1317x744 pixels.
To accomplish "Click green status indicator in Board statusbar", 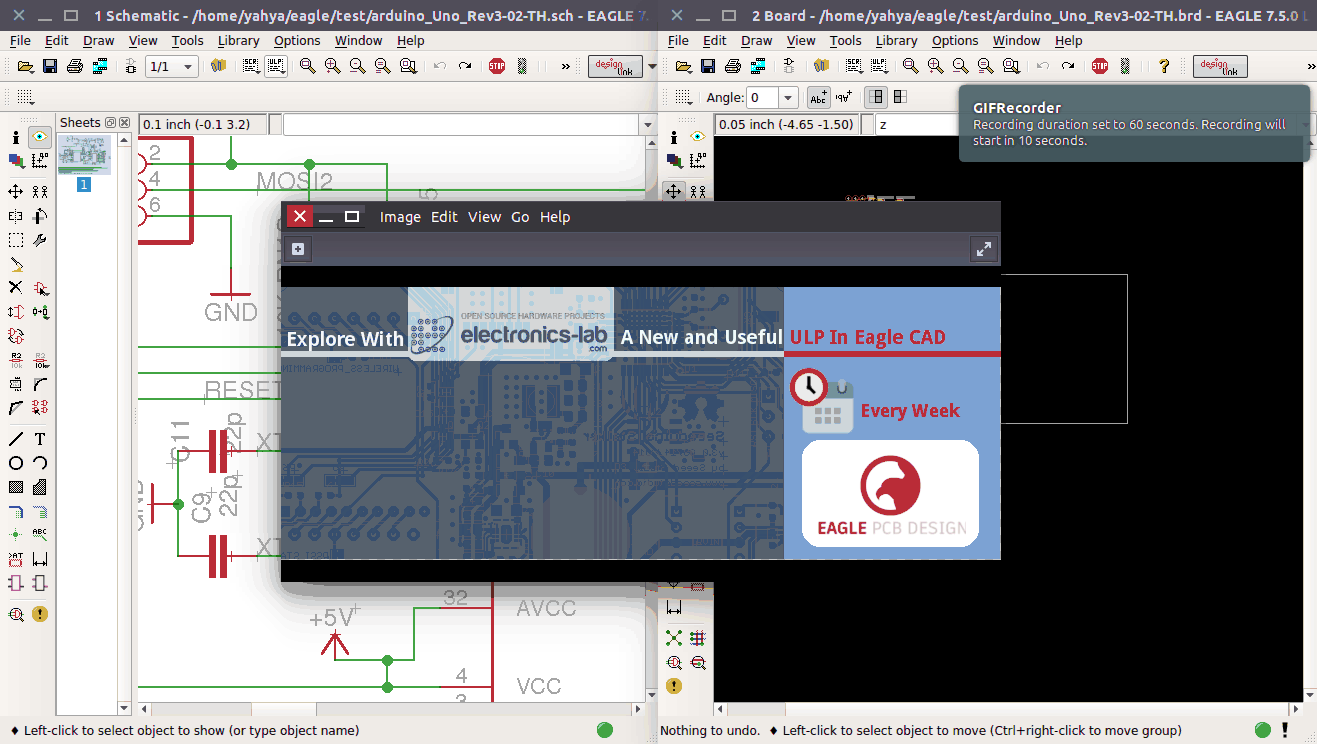I will [1263, 730].
